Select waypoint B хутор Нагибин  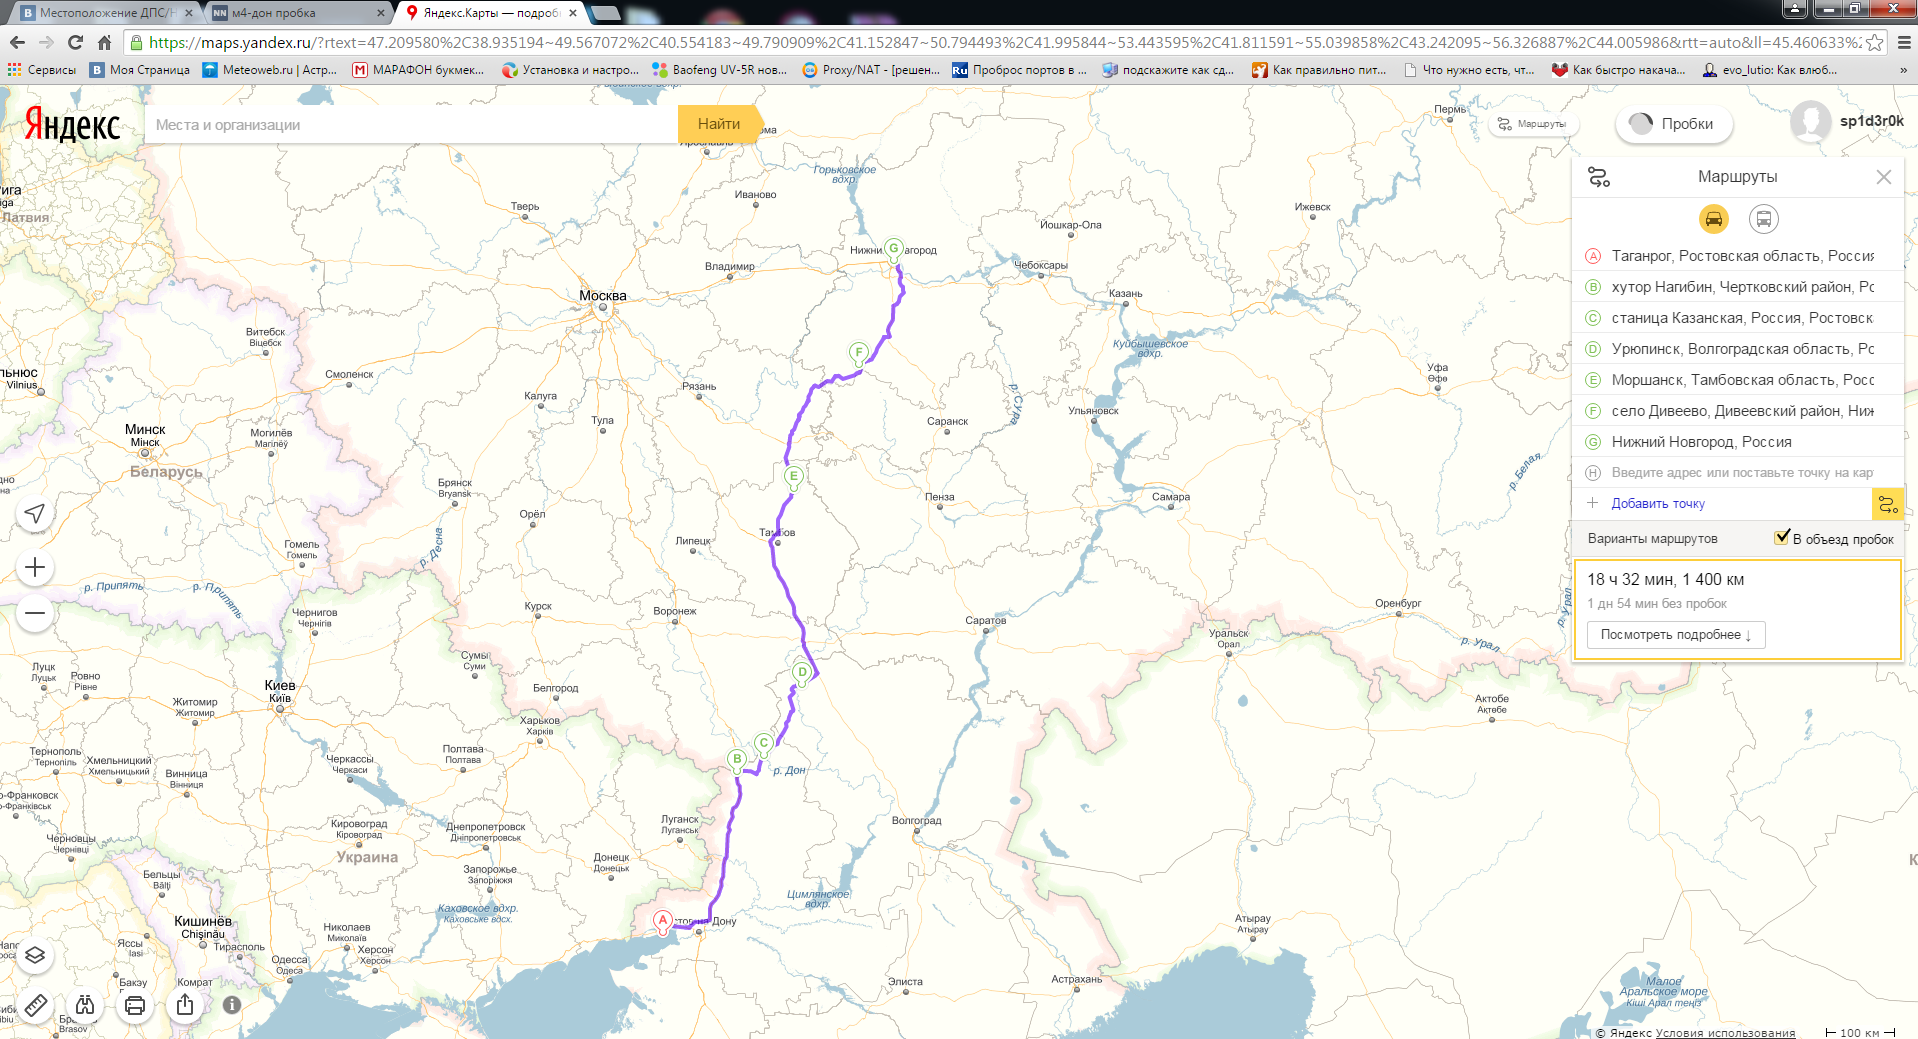pyautogui.click(x=1738, y=287)
